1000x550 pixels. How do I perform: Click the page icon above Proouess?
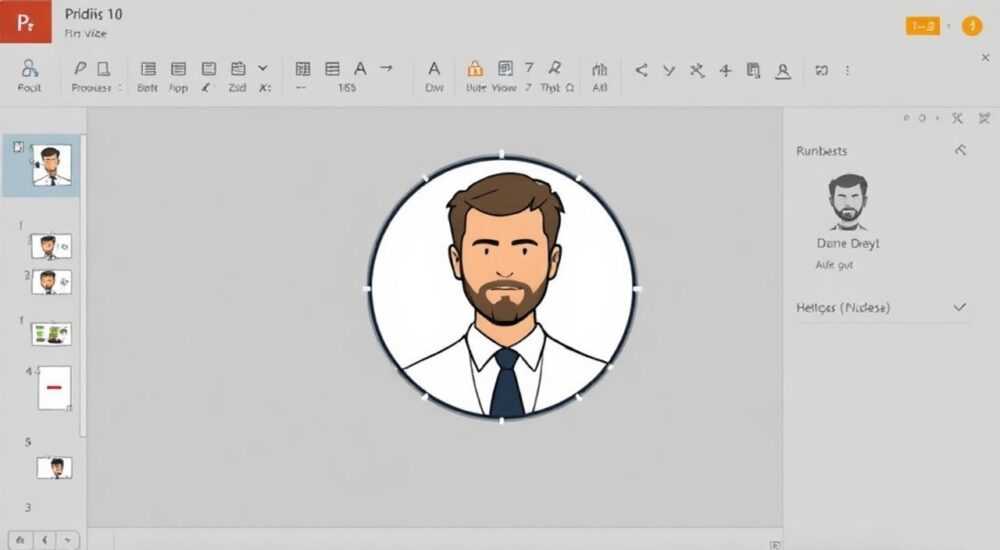(103, 68)
